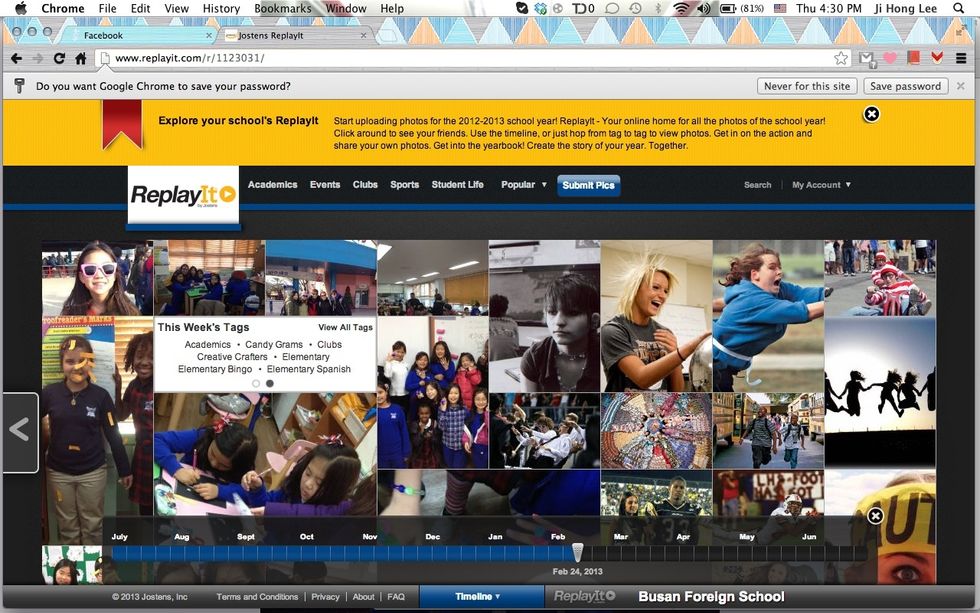Go to the Events section
This screenshot has width=980, height=613.
point(325,184)
